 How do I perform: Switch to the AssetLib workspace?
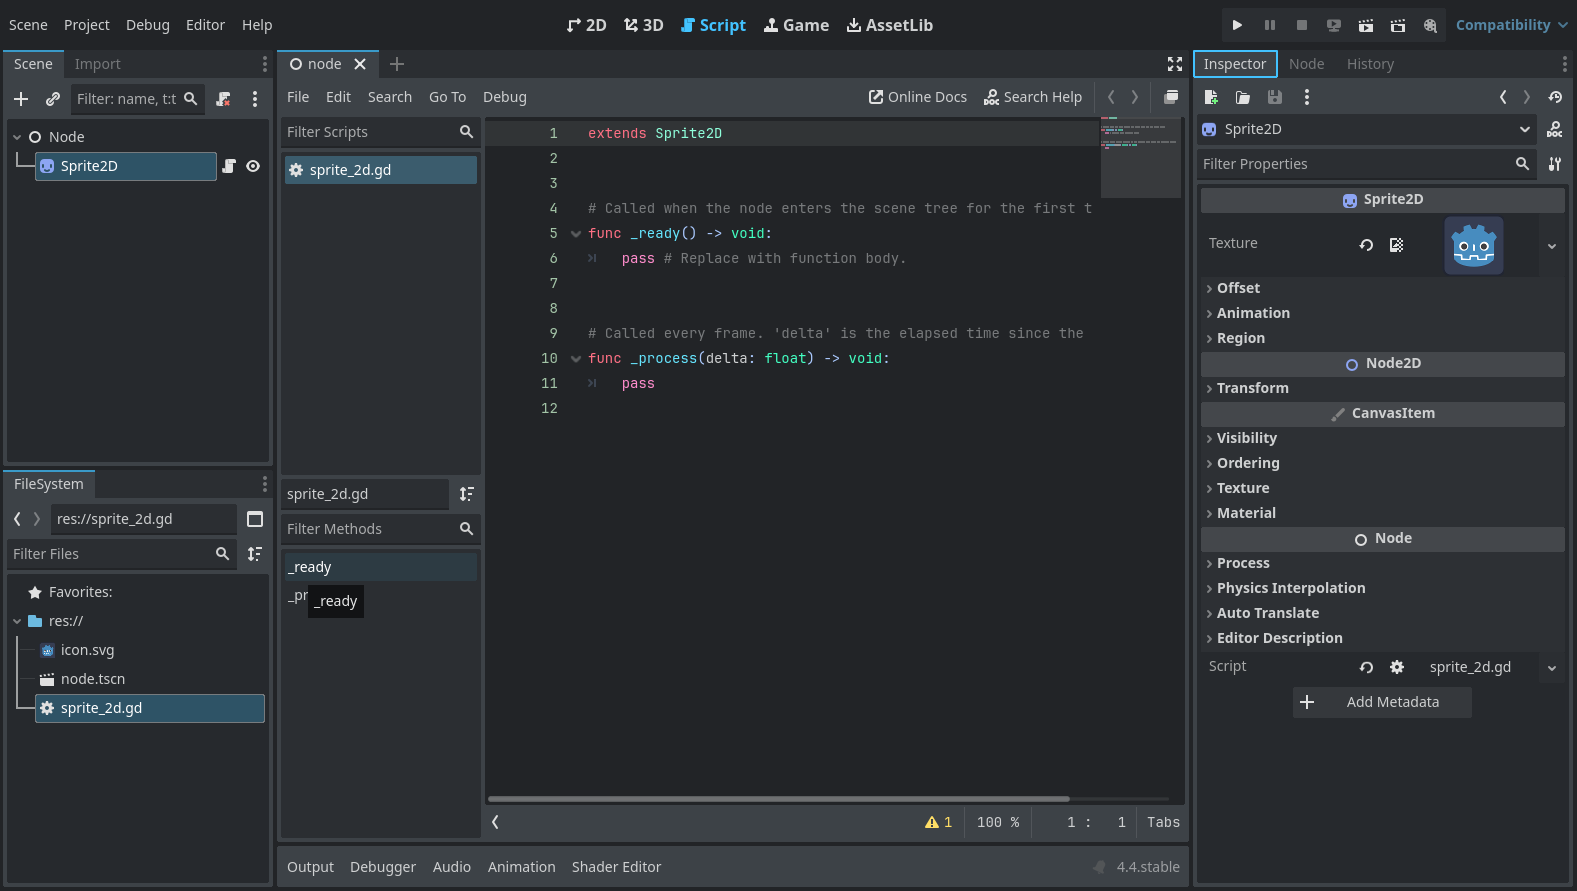[x=889, y=25]
